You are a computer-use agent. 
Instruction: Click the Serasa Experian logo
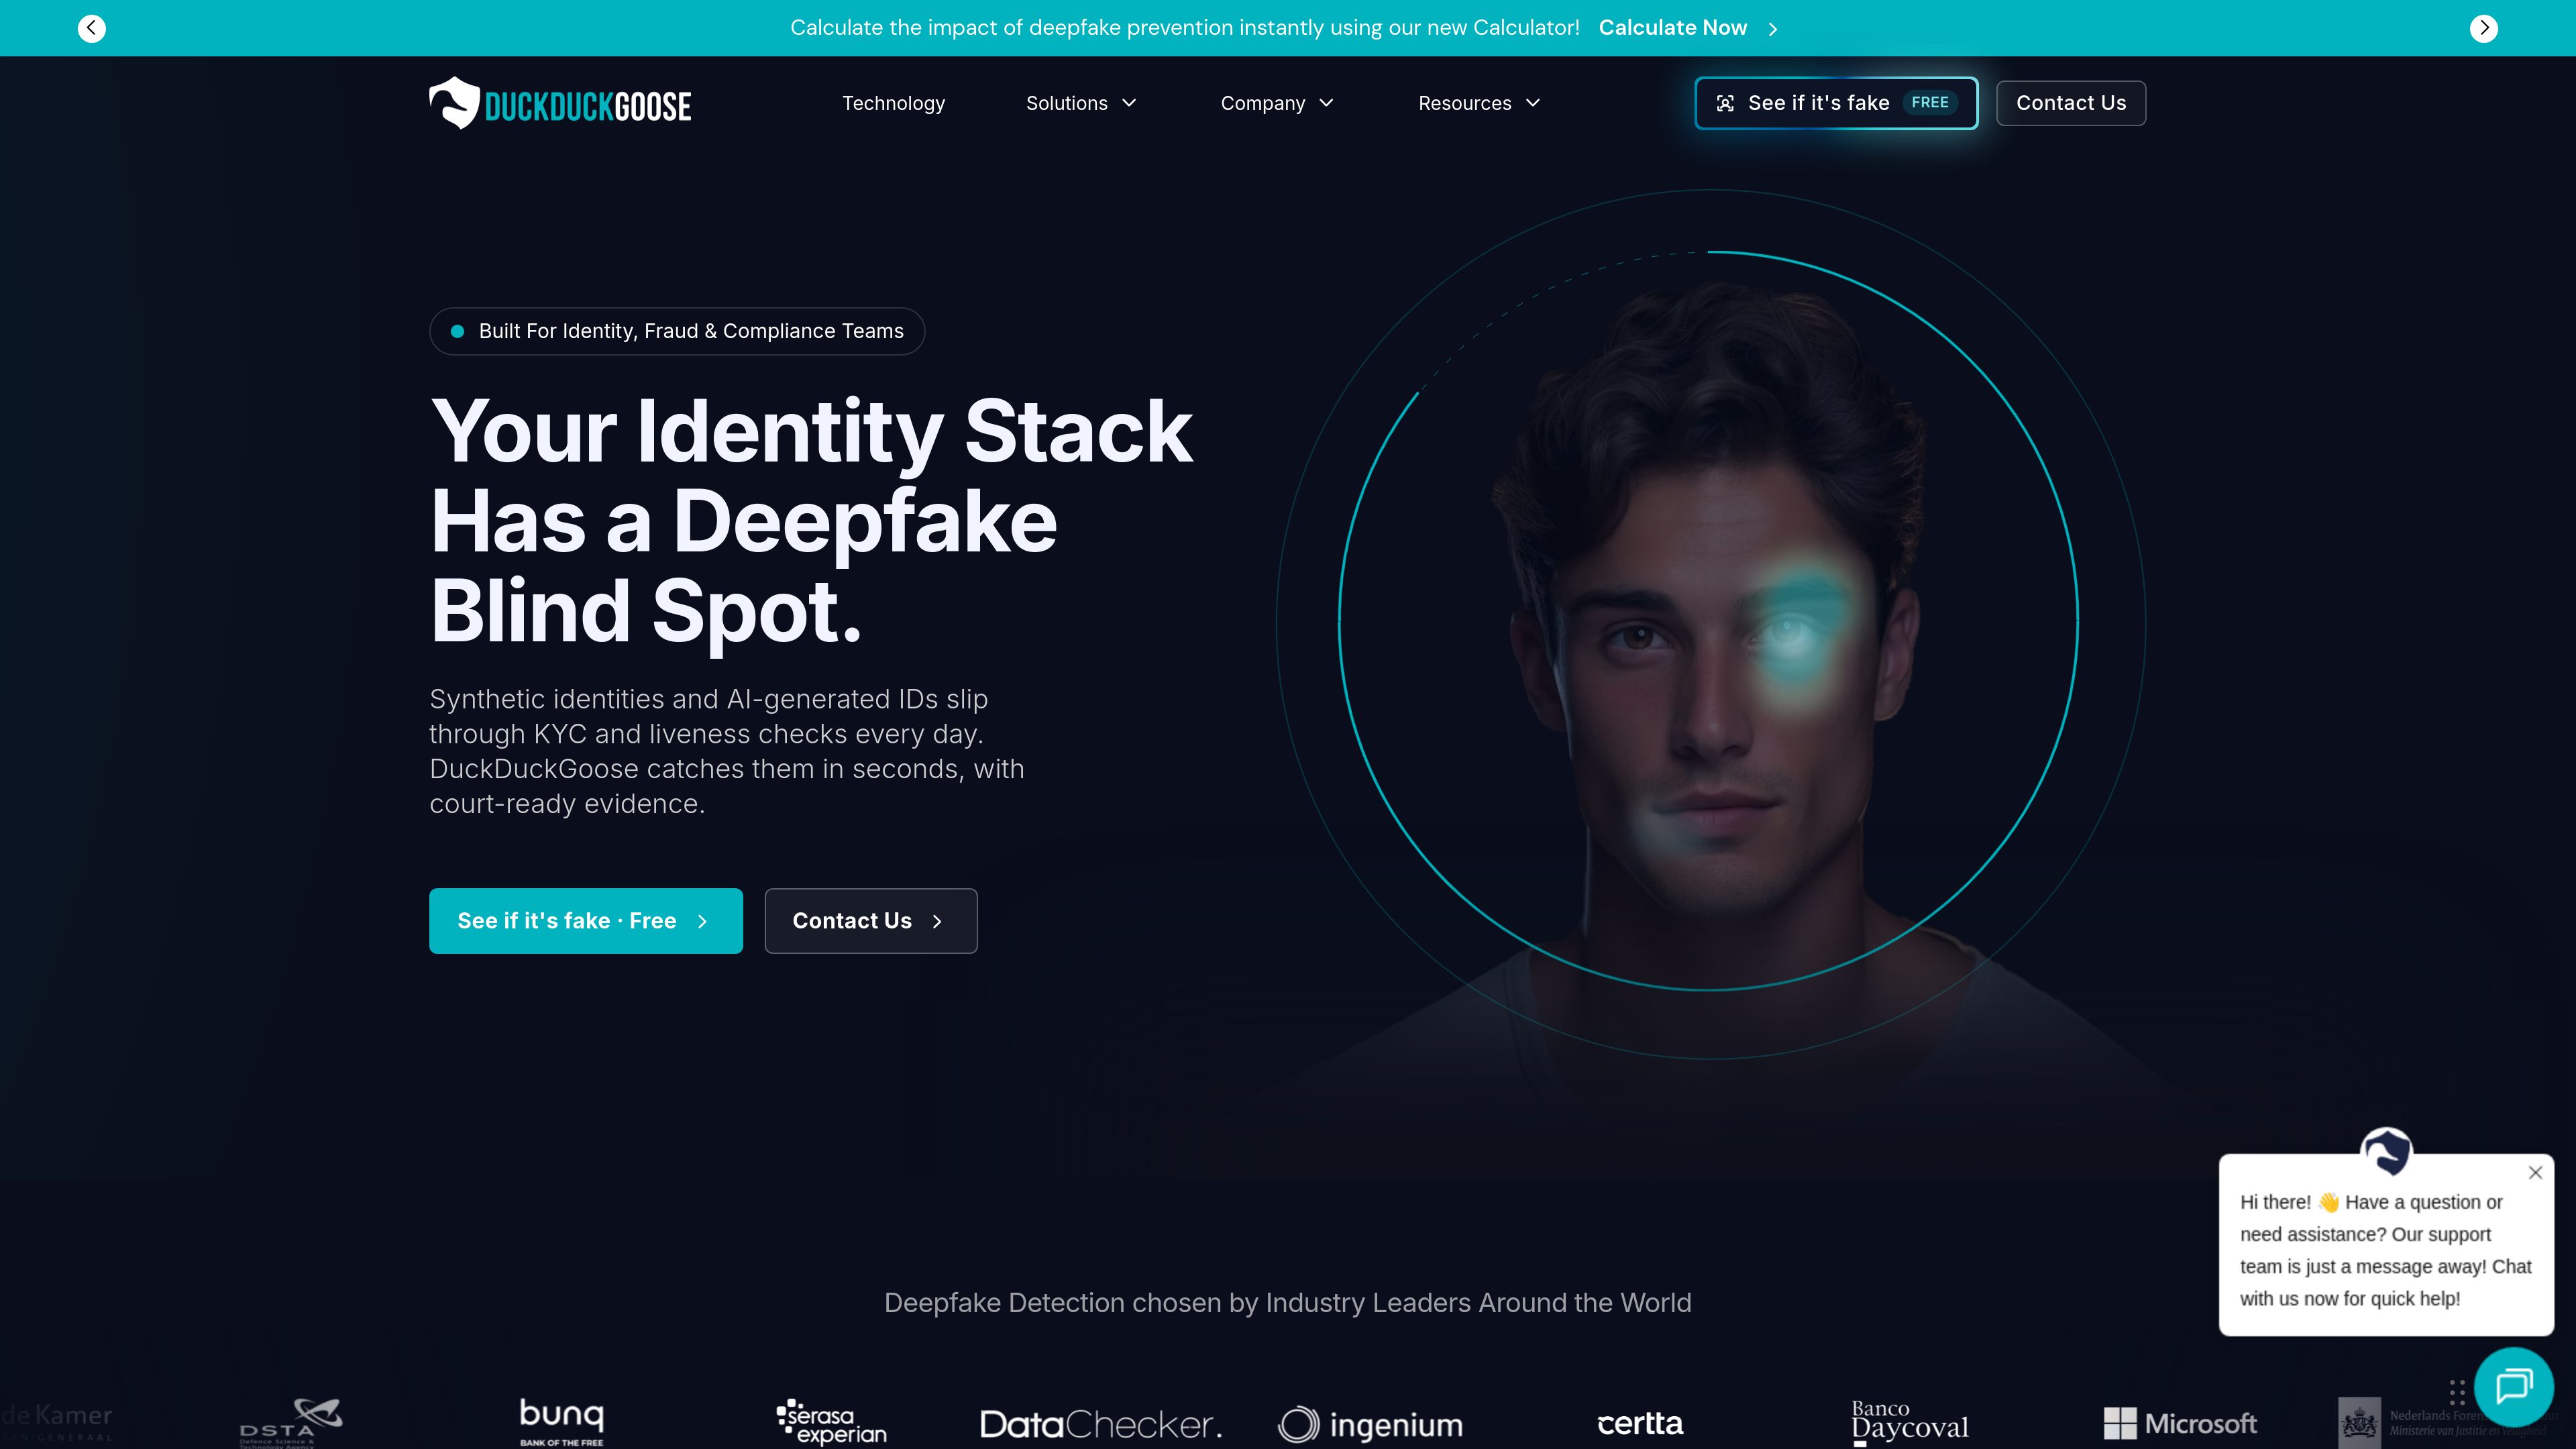click(832, 1422)
